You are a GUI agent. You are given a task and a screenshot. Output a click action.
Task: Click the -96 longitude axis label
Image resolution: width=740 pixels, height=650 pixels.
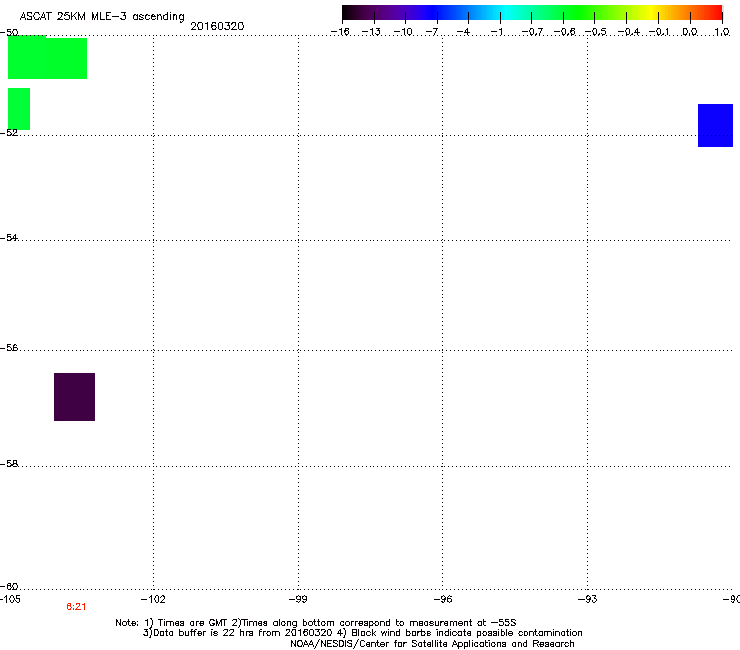pyautogui.click(x=443, y=599)
